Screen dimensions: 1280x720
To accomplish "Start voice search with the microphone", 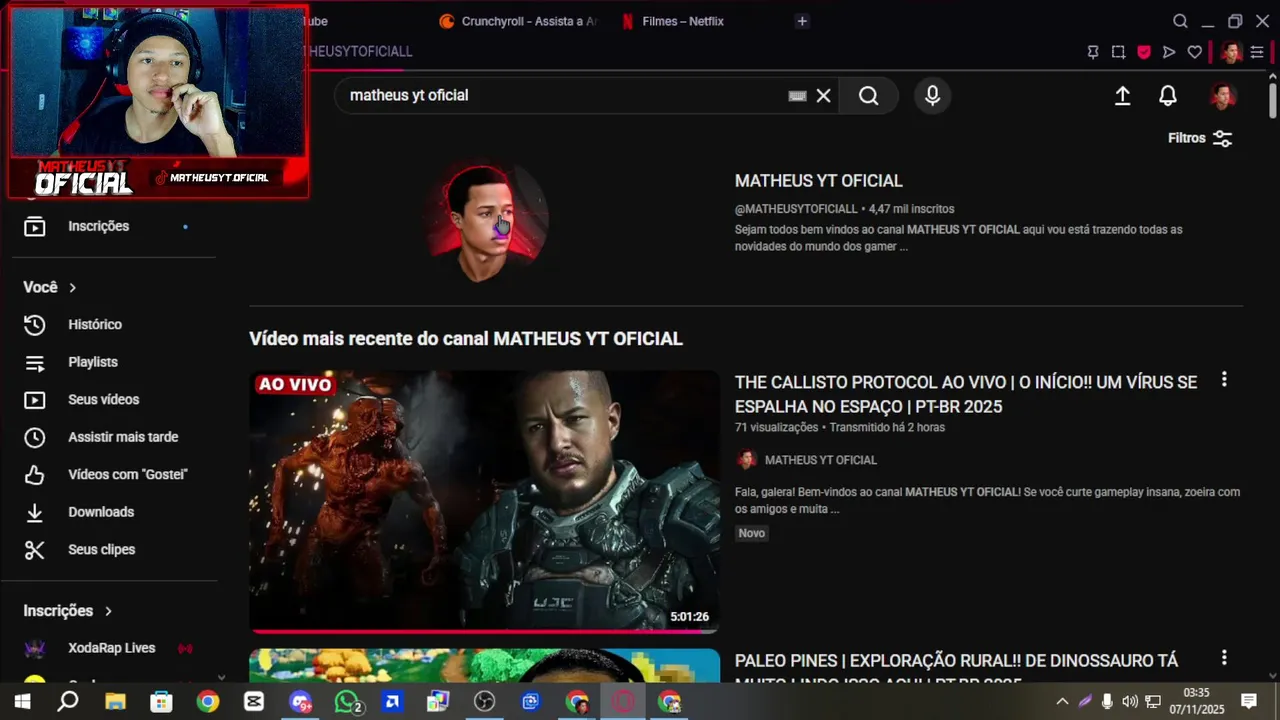I will (932, 95).
